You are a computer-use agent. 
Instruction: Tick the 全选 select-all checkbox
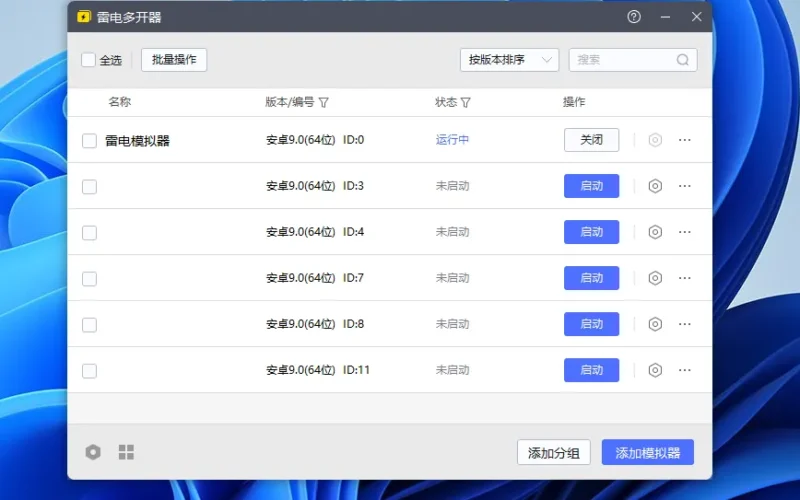point(88,60)
